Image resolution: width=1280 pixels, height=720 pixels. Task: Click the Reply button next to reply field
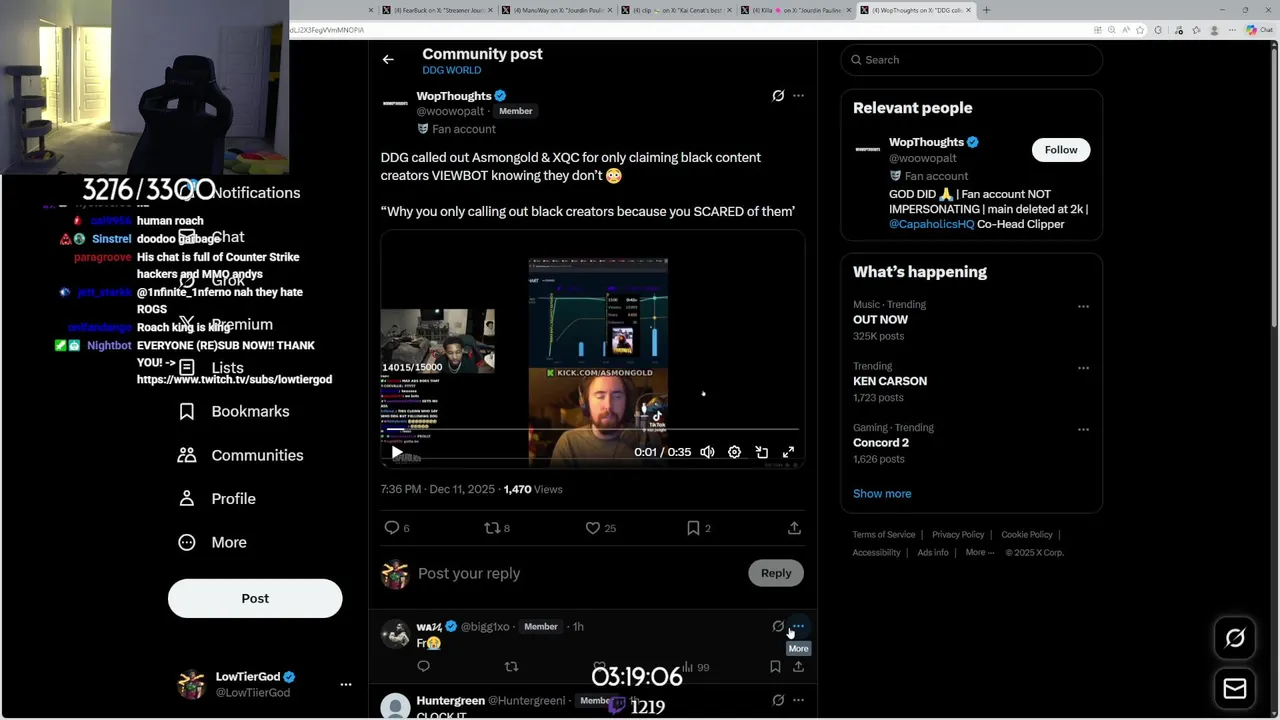(776, 573)
